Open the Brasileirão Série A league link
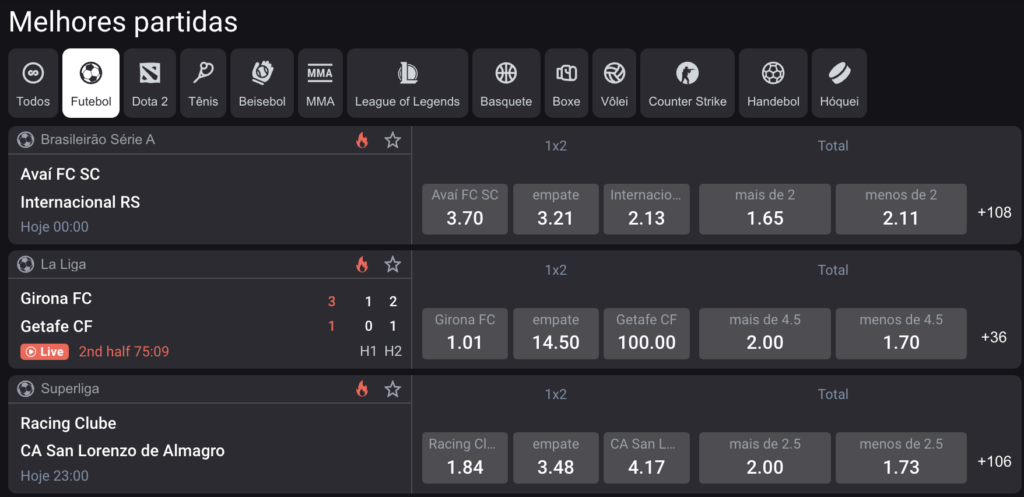This screenshot has width=1024, height=497. [97, 140]
